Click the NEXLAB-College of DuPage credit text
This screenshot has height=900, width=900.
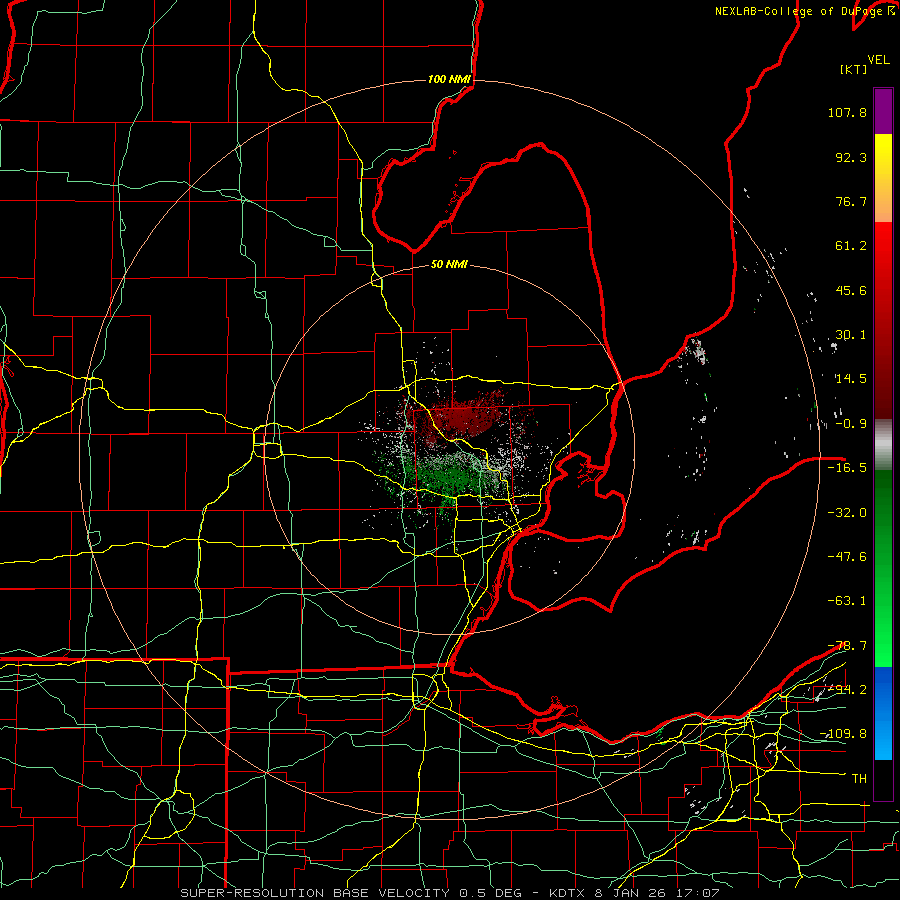[x=805, y=11]
